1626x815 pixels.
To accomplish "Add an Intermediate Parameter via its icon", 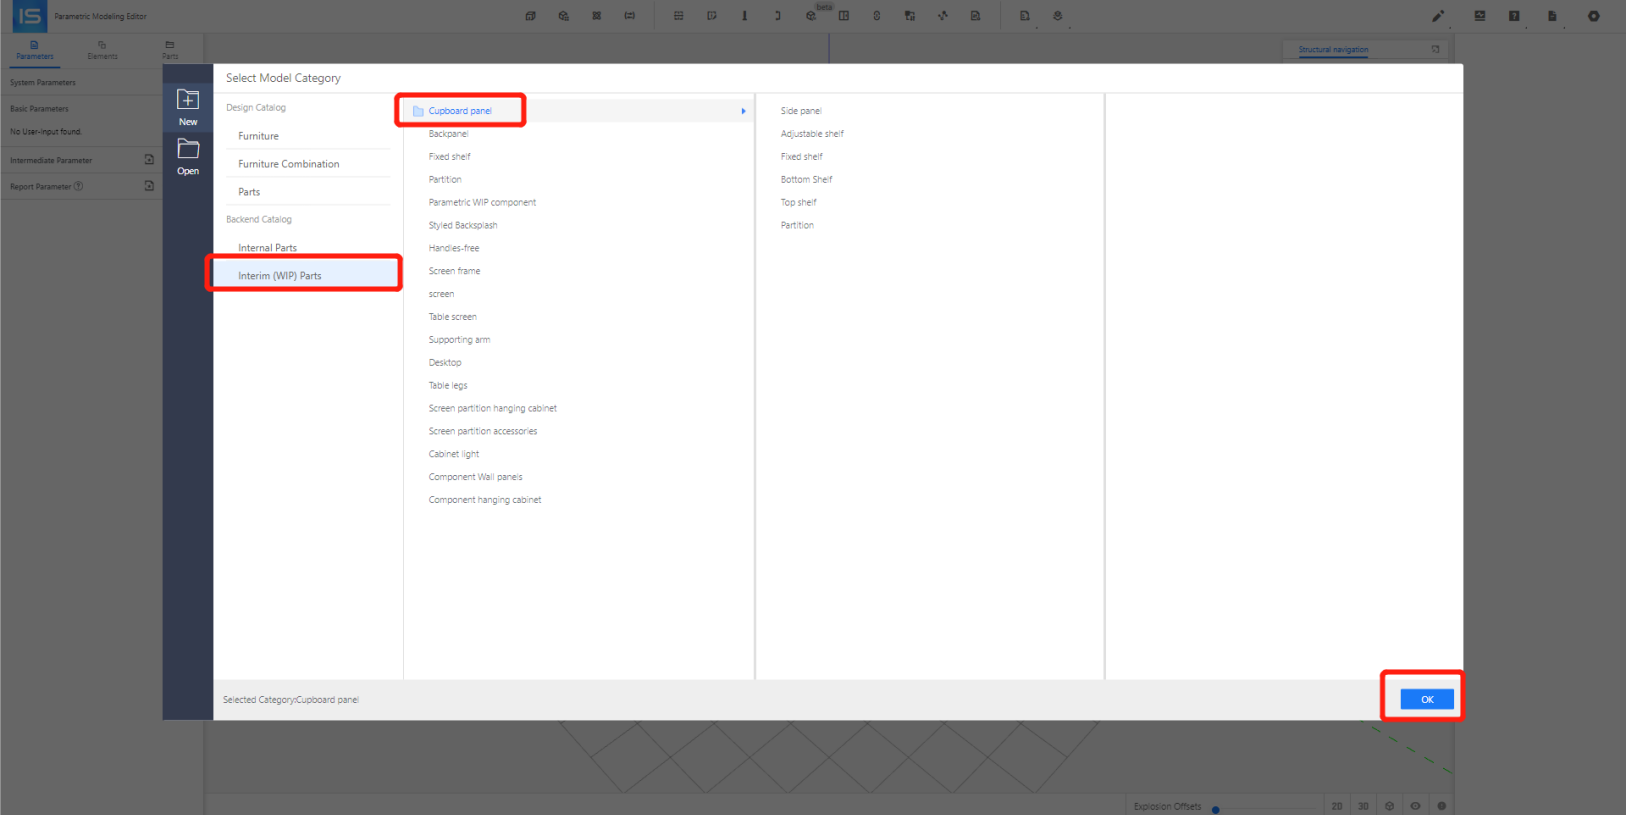I will coord(149,160).
